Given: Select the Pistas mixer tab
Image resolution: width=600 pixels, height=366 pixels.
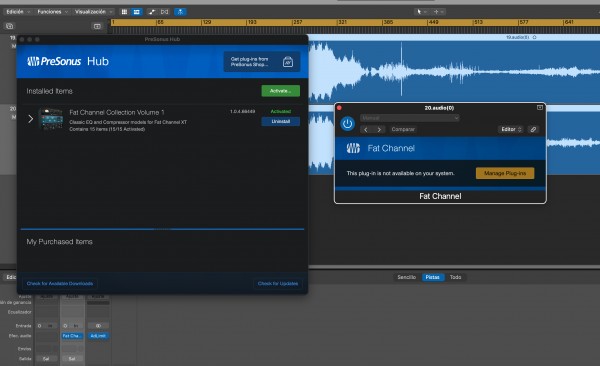Looking at the screenshot, I should (x=433, y=277).
